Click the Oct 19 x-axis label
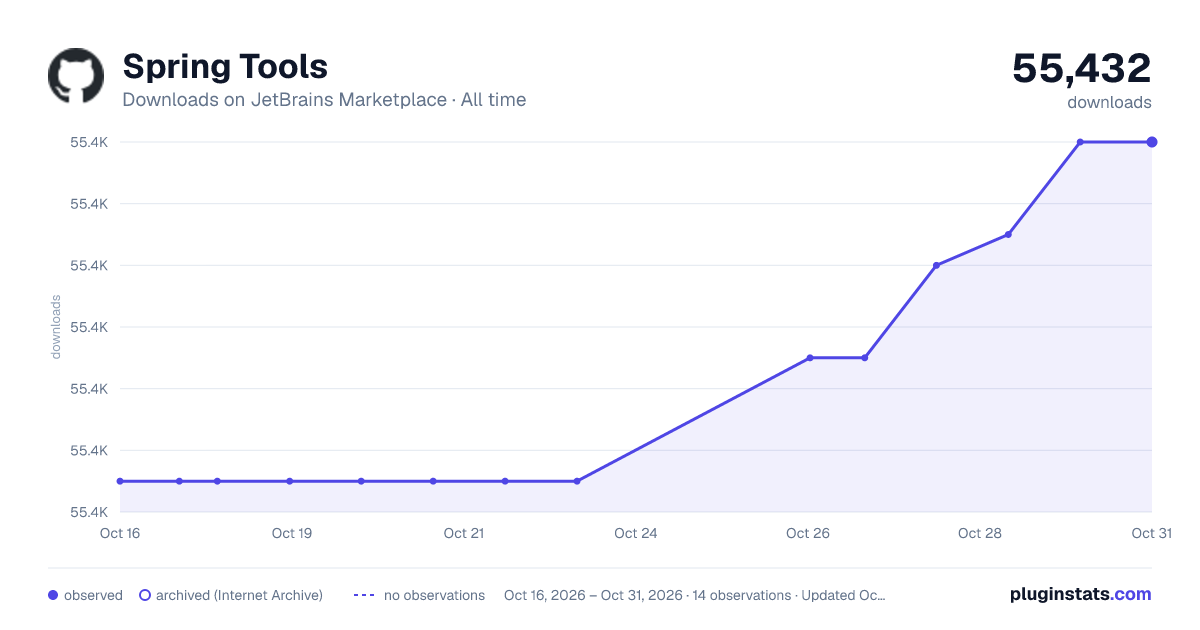Viewport: 1200px width, 630px height. coord(292,533)
